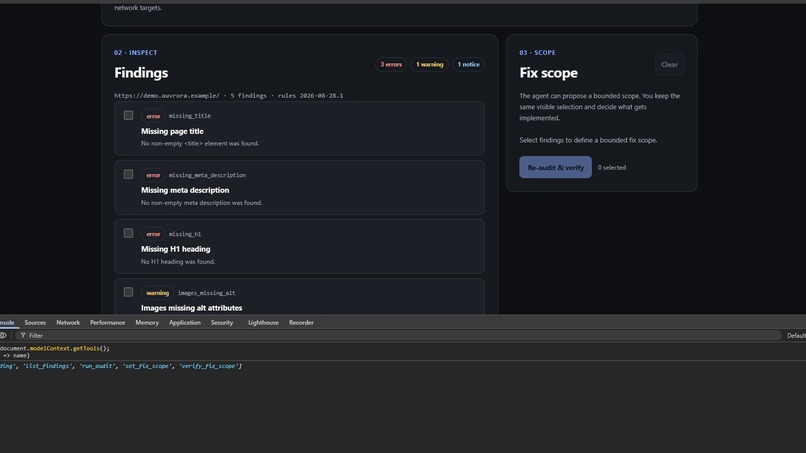Image resolution: width=806 pixels, height=453 pixels.
Task: Switch to the Memory tab
Action: pyautogui.click(x=147, y=323)
